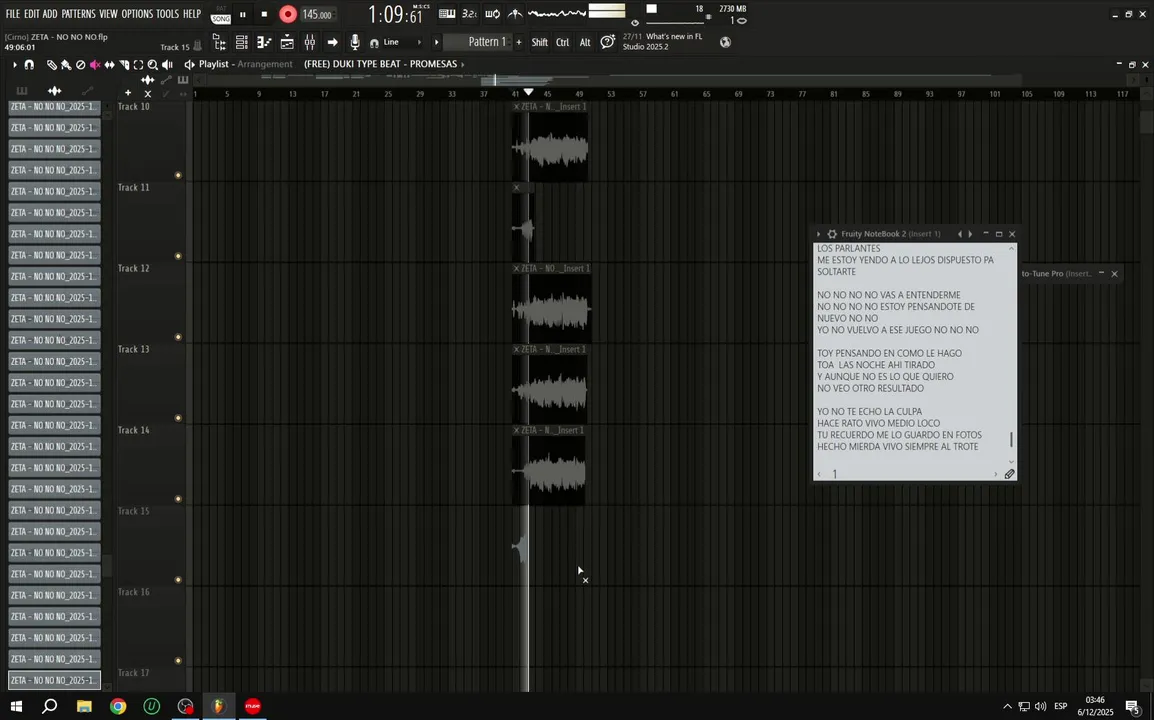Select the pencil Draw tool in the playlist
The image size is (1154, 720).
click(x=52, y=65)
